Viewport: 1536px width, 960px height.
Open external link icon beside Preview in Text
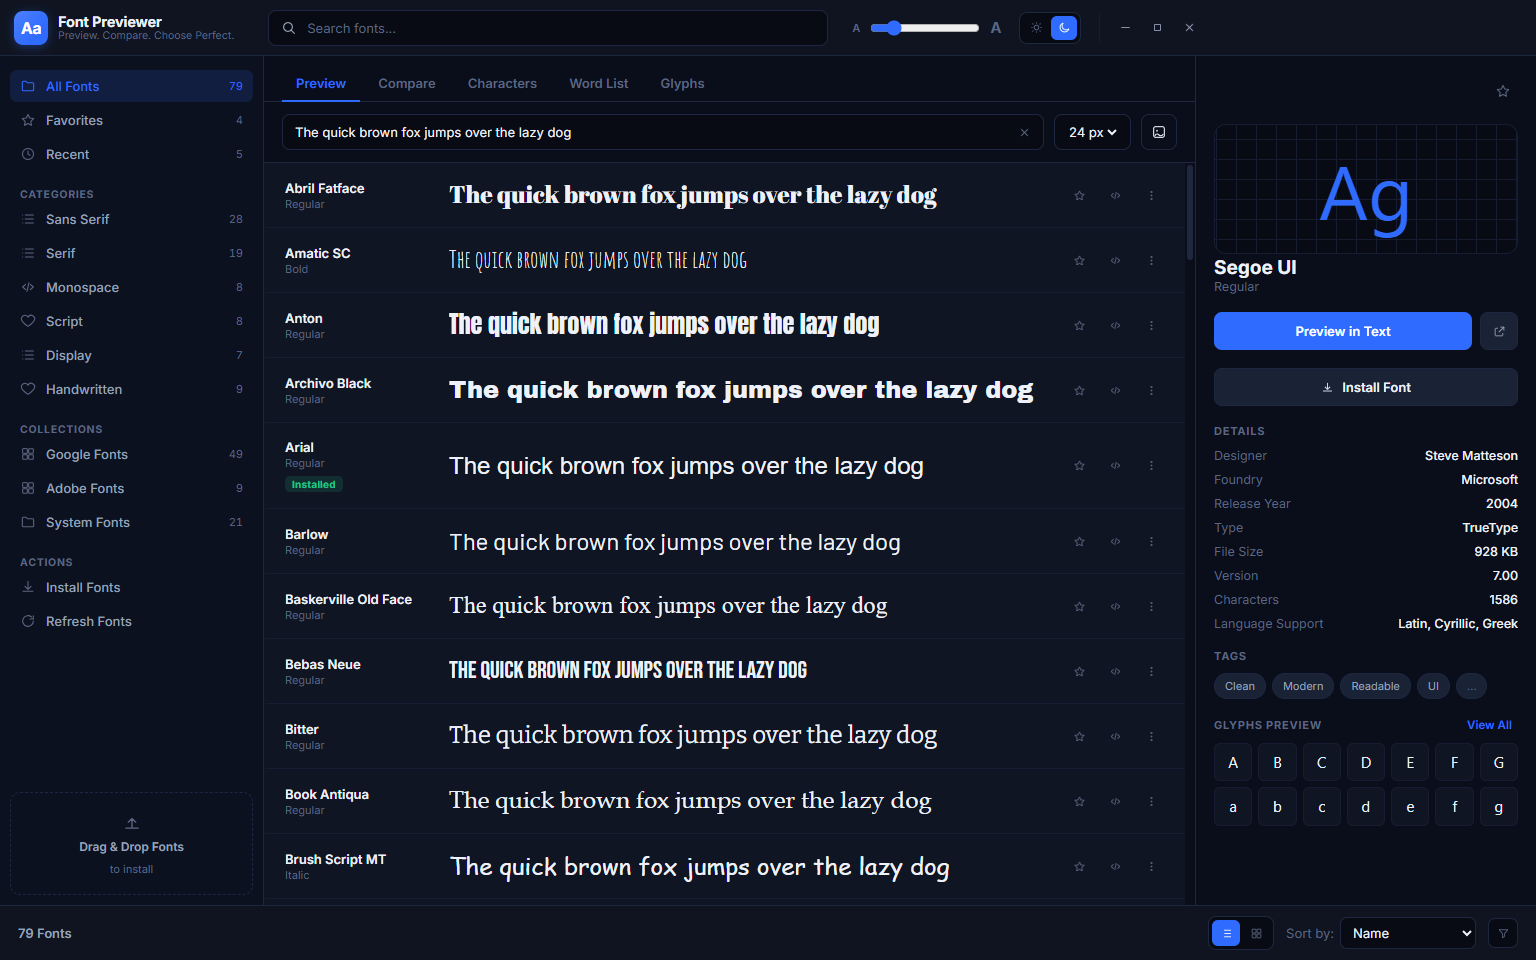point(1499,331)
